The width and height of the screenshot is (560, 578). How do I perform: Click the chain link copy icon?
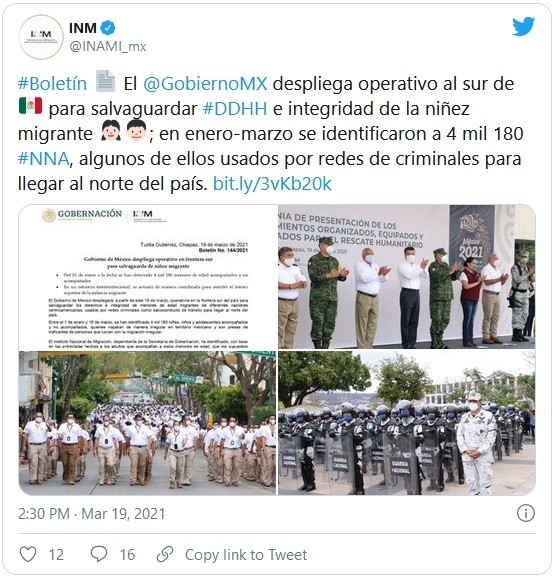tap(165, 554)
